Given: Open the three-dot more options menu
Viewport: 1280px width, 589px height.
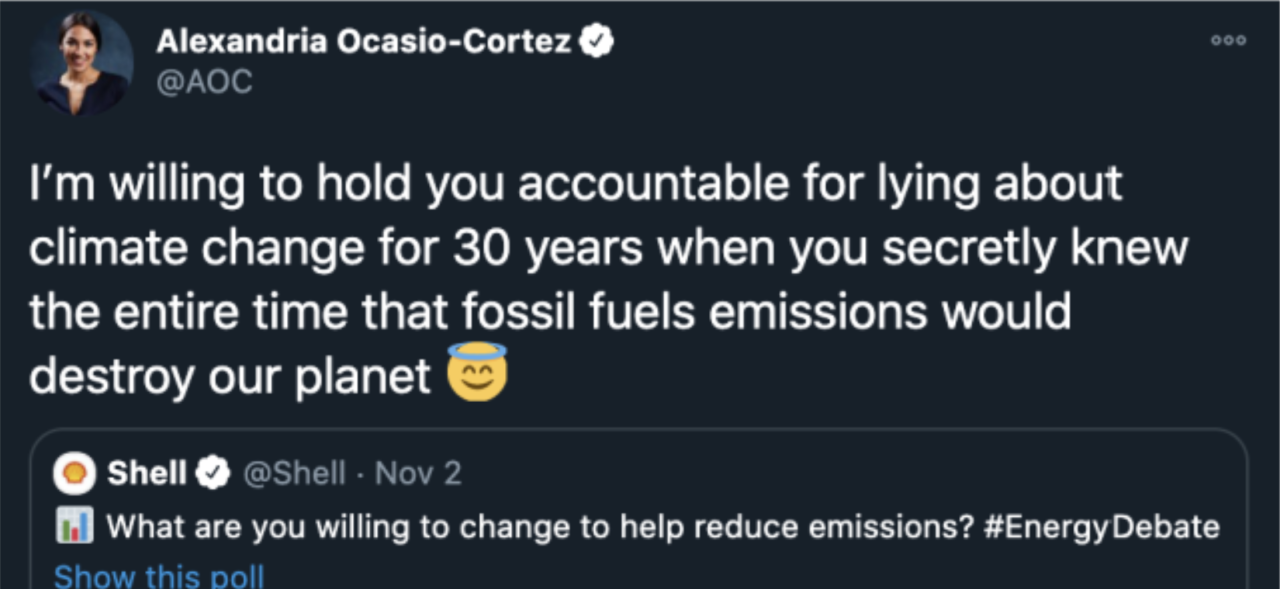Looking at the screenshot, I should click(1228, 41).
